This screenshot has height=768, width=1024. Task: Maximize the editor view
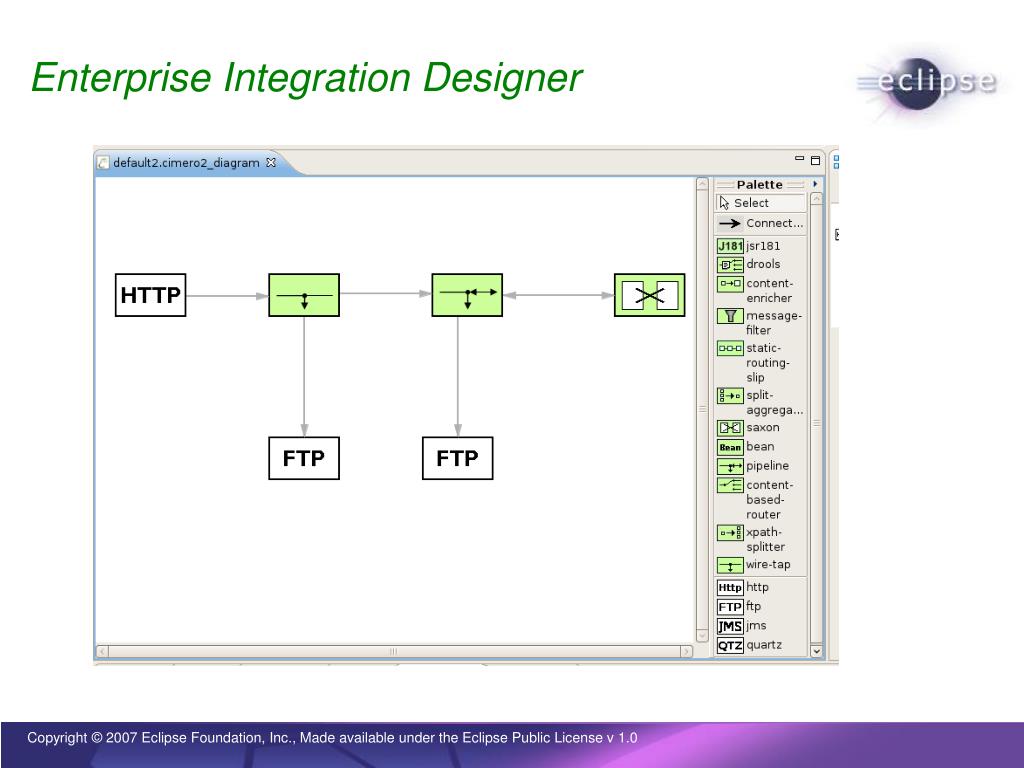click(x=815, y=160)
